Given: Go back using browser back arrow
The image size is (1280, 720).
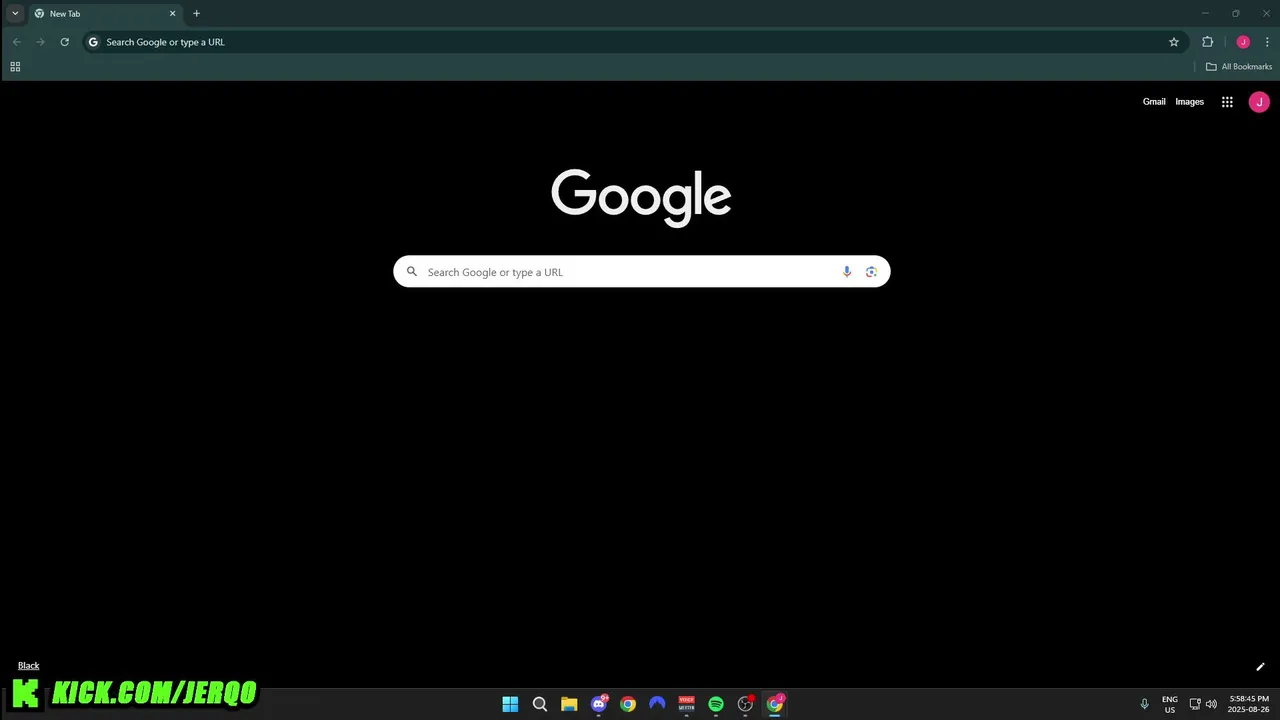Looking at the screenshot, I should 16,42.
